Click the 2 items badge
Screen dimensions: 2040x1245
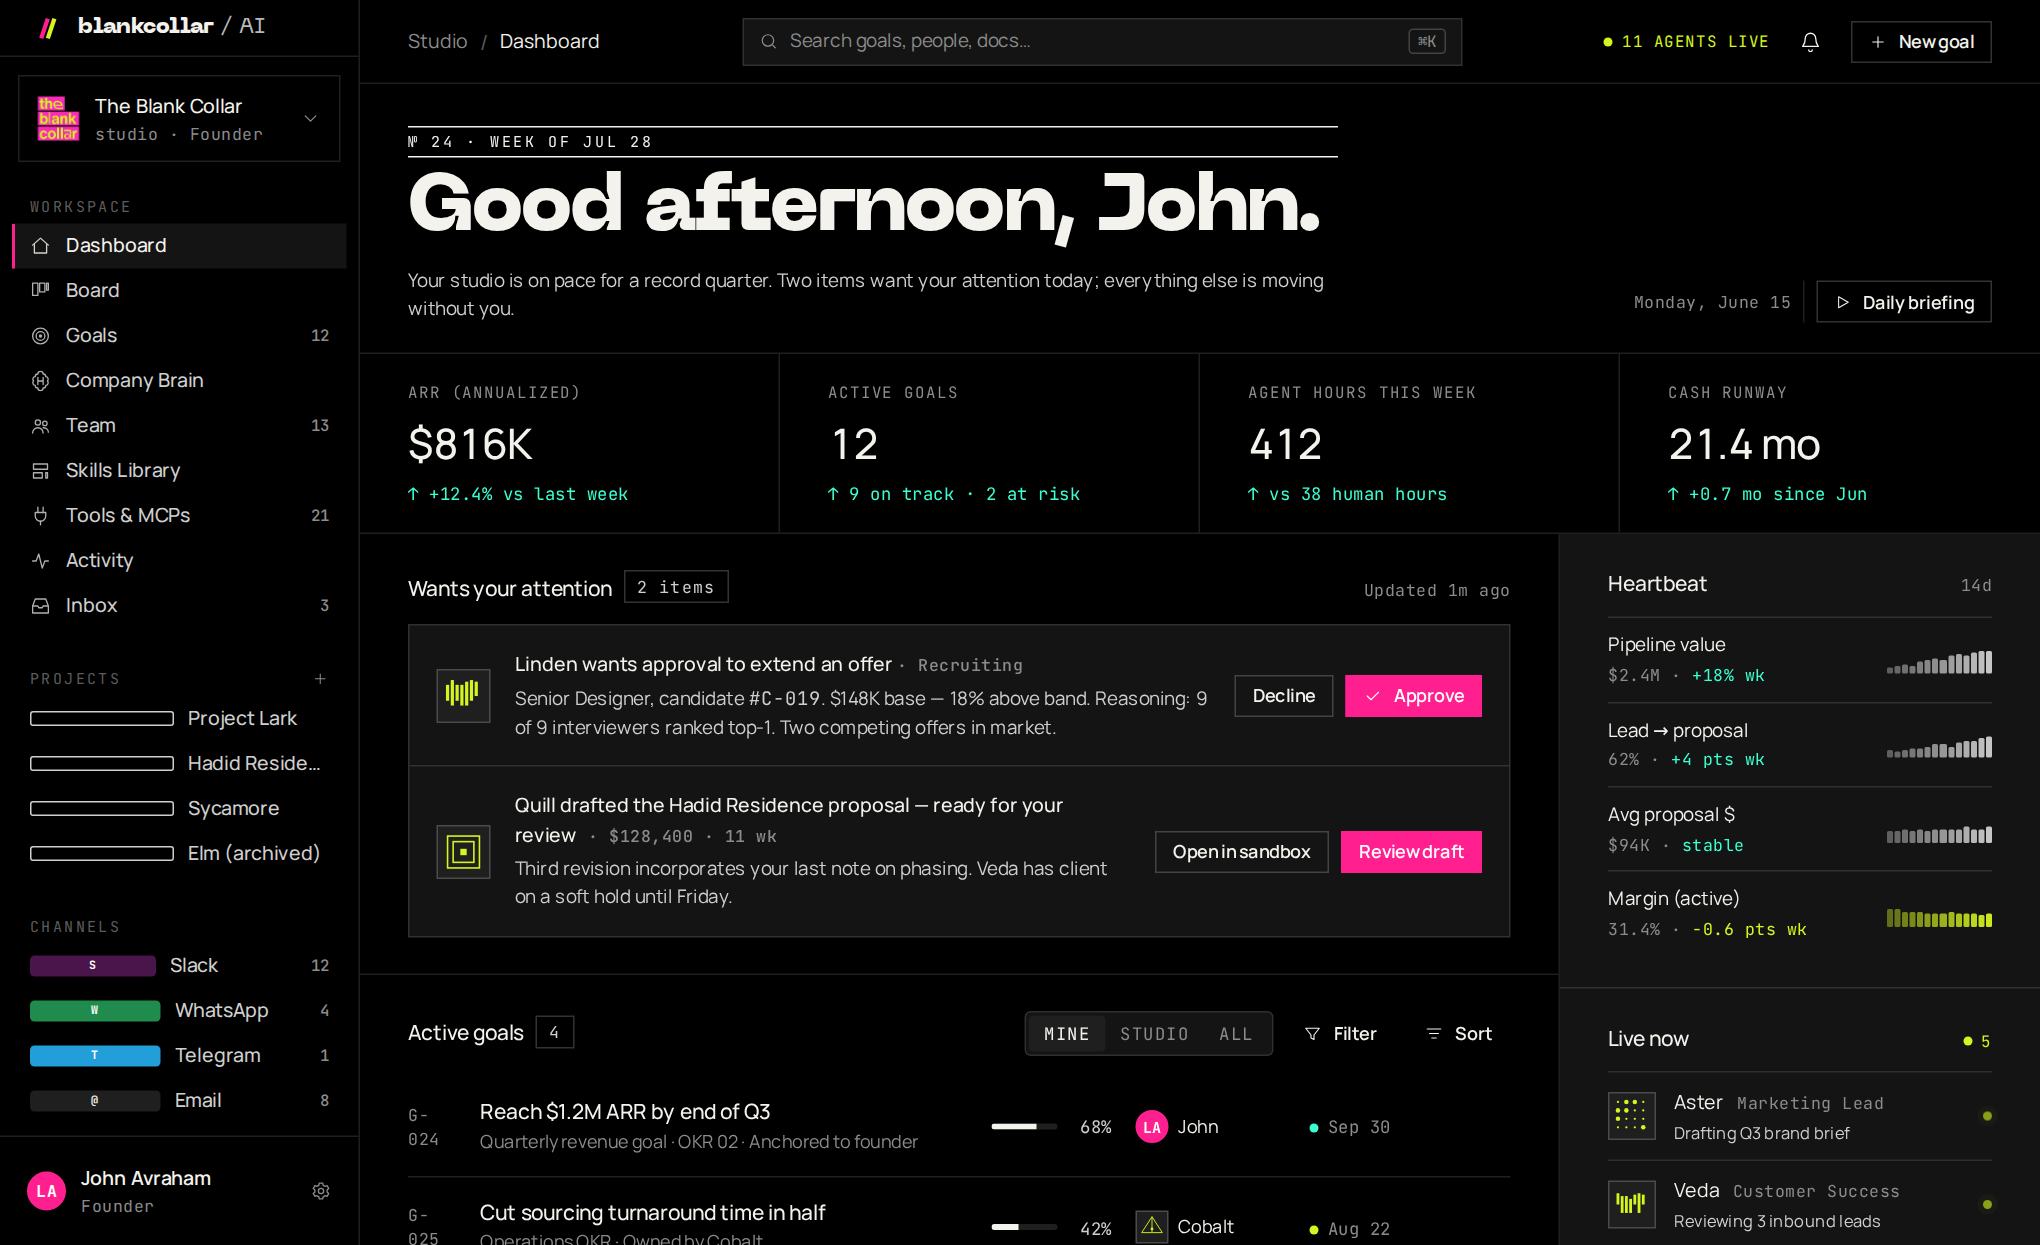676,587
